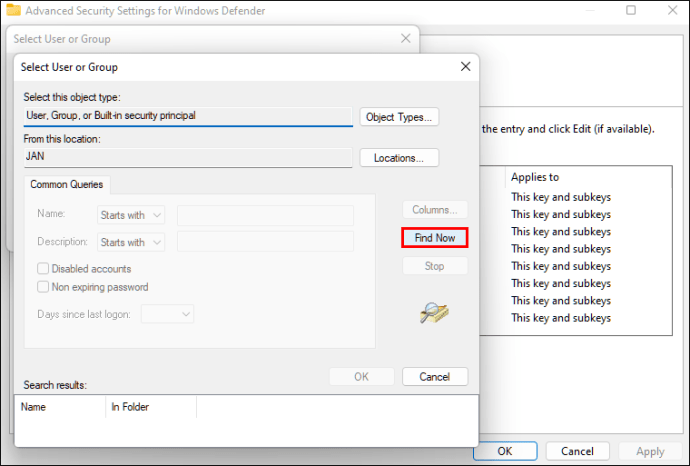
Task: Click the Description query text field
Action: click(x=265, y=242)
